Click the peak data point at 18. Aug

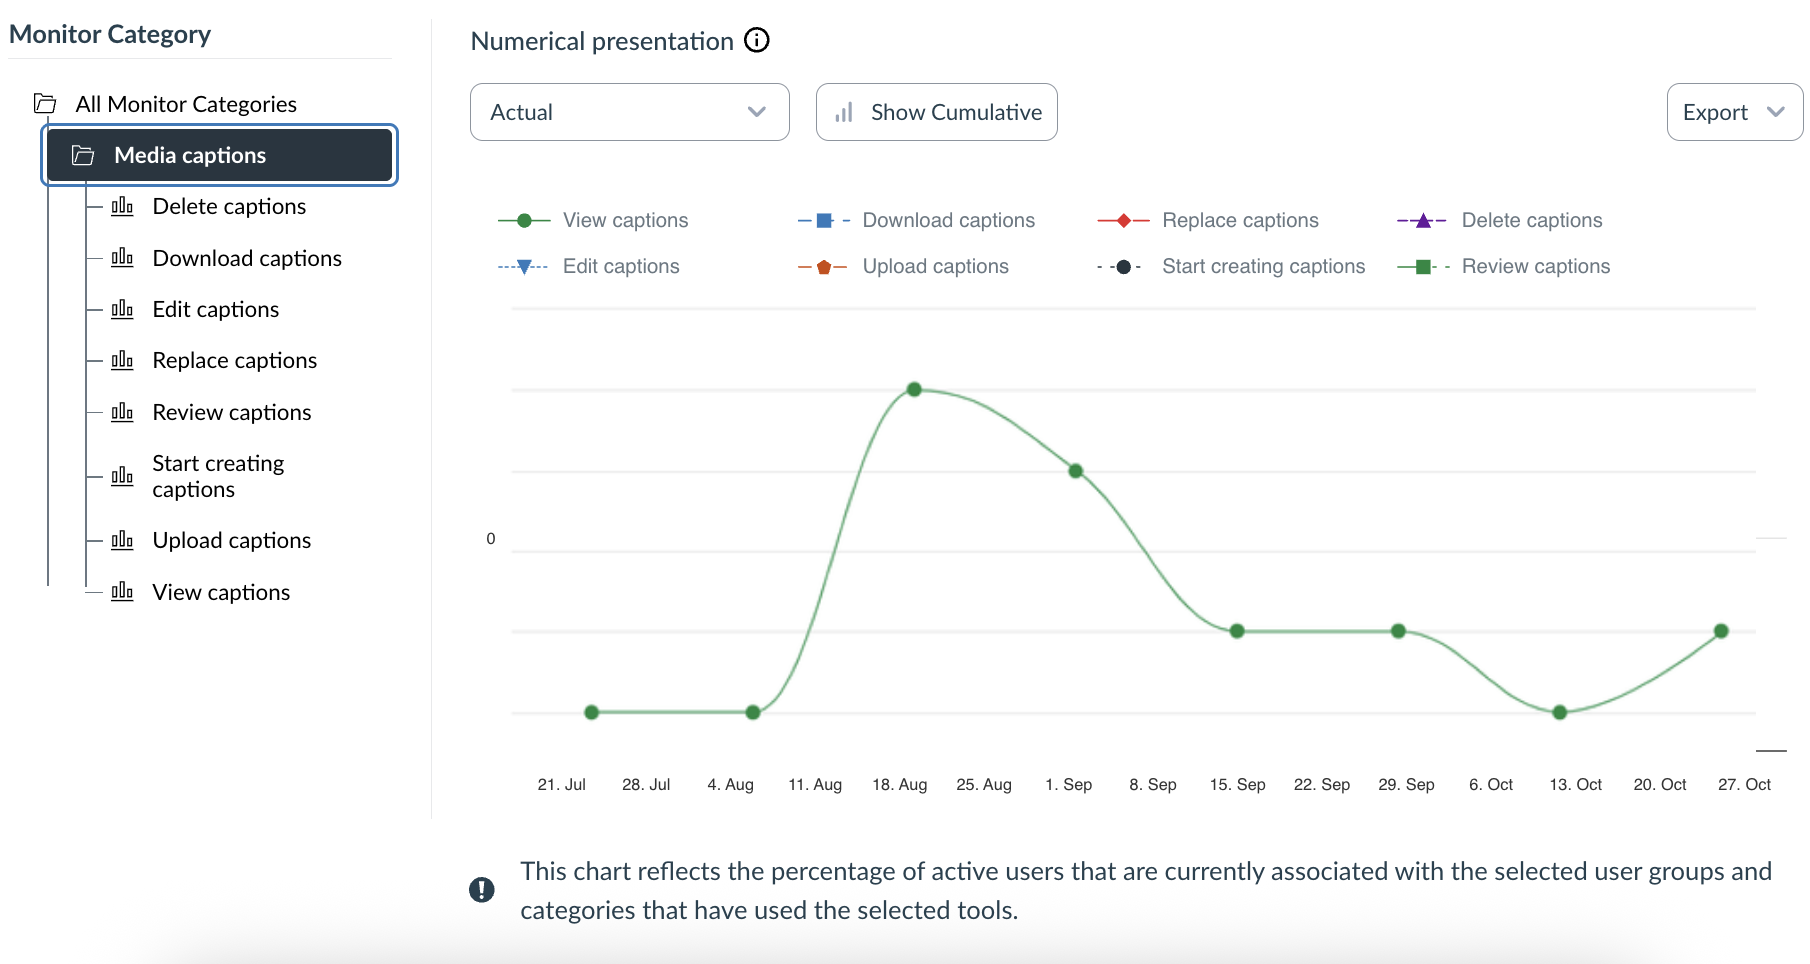coord(914,389)
